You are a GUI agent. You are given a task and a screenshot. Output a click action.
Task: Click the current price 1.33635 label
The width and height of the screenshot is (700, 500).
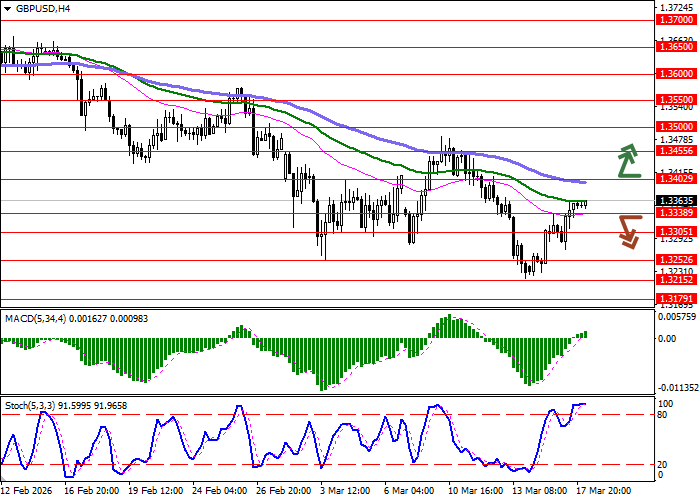coord(676,201)
